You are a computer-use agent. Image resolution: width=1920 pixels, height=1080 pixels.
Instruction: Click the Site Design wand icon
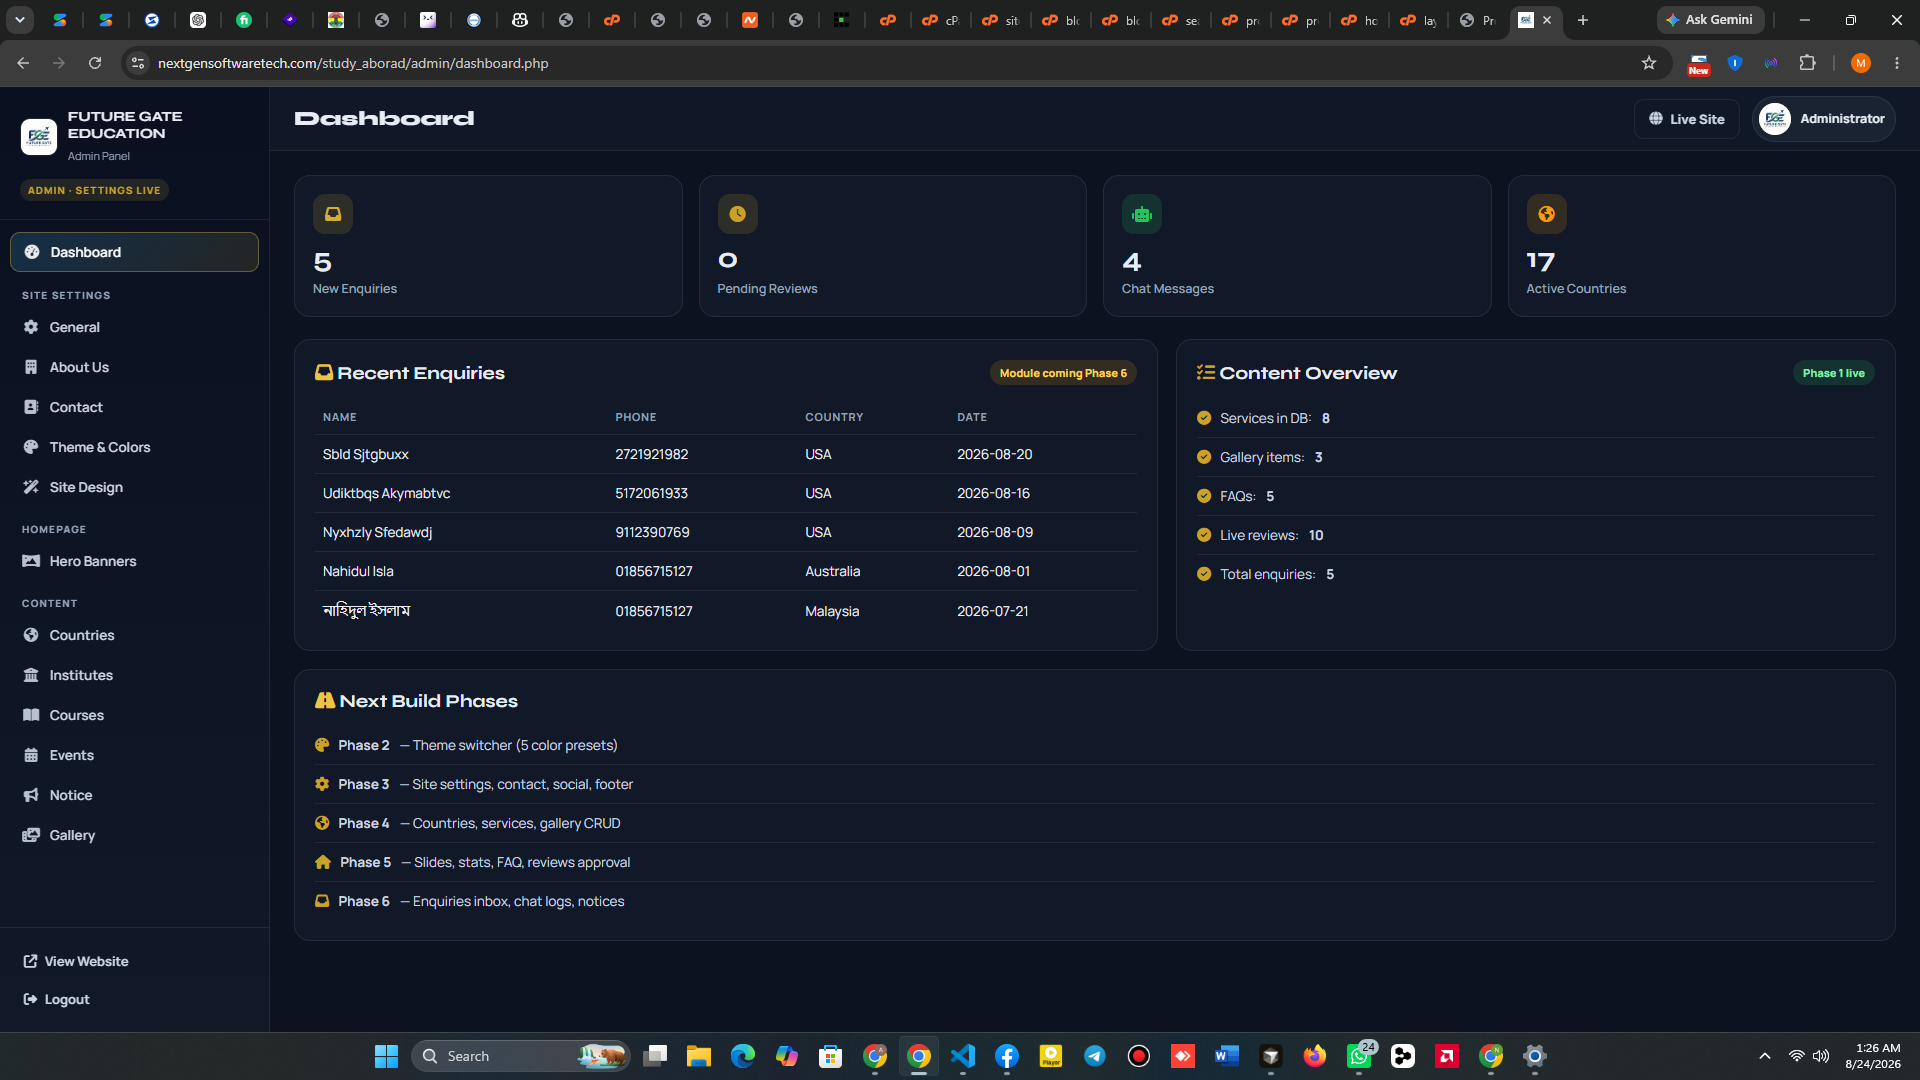[x=31, y=487]
